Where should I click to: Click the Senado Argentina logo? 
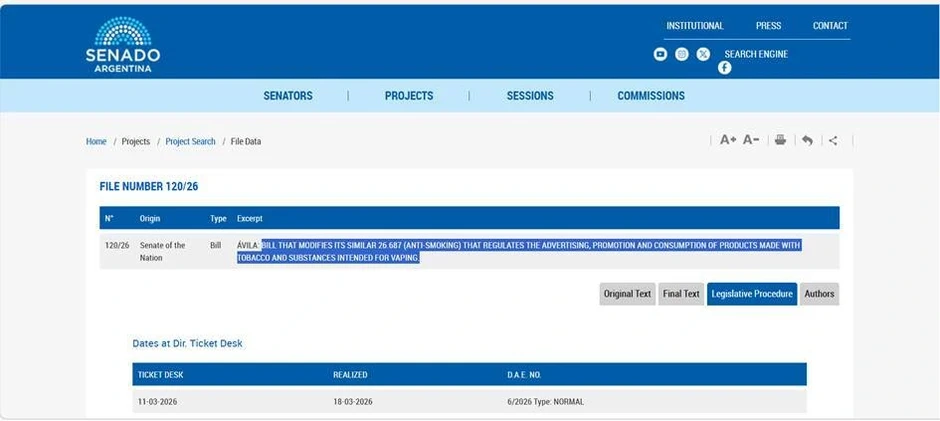(x=123, y=44)
